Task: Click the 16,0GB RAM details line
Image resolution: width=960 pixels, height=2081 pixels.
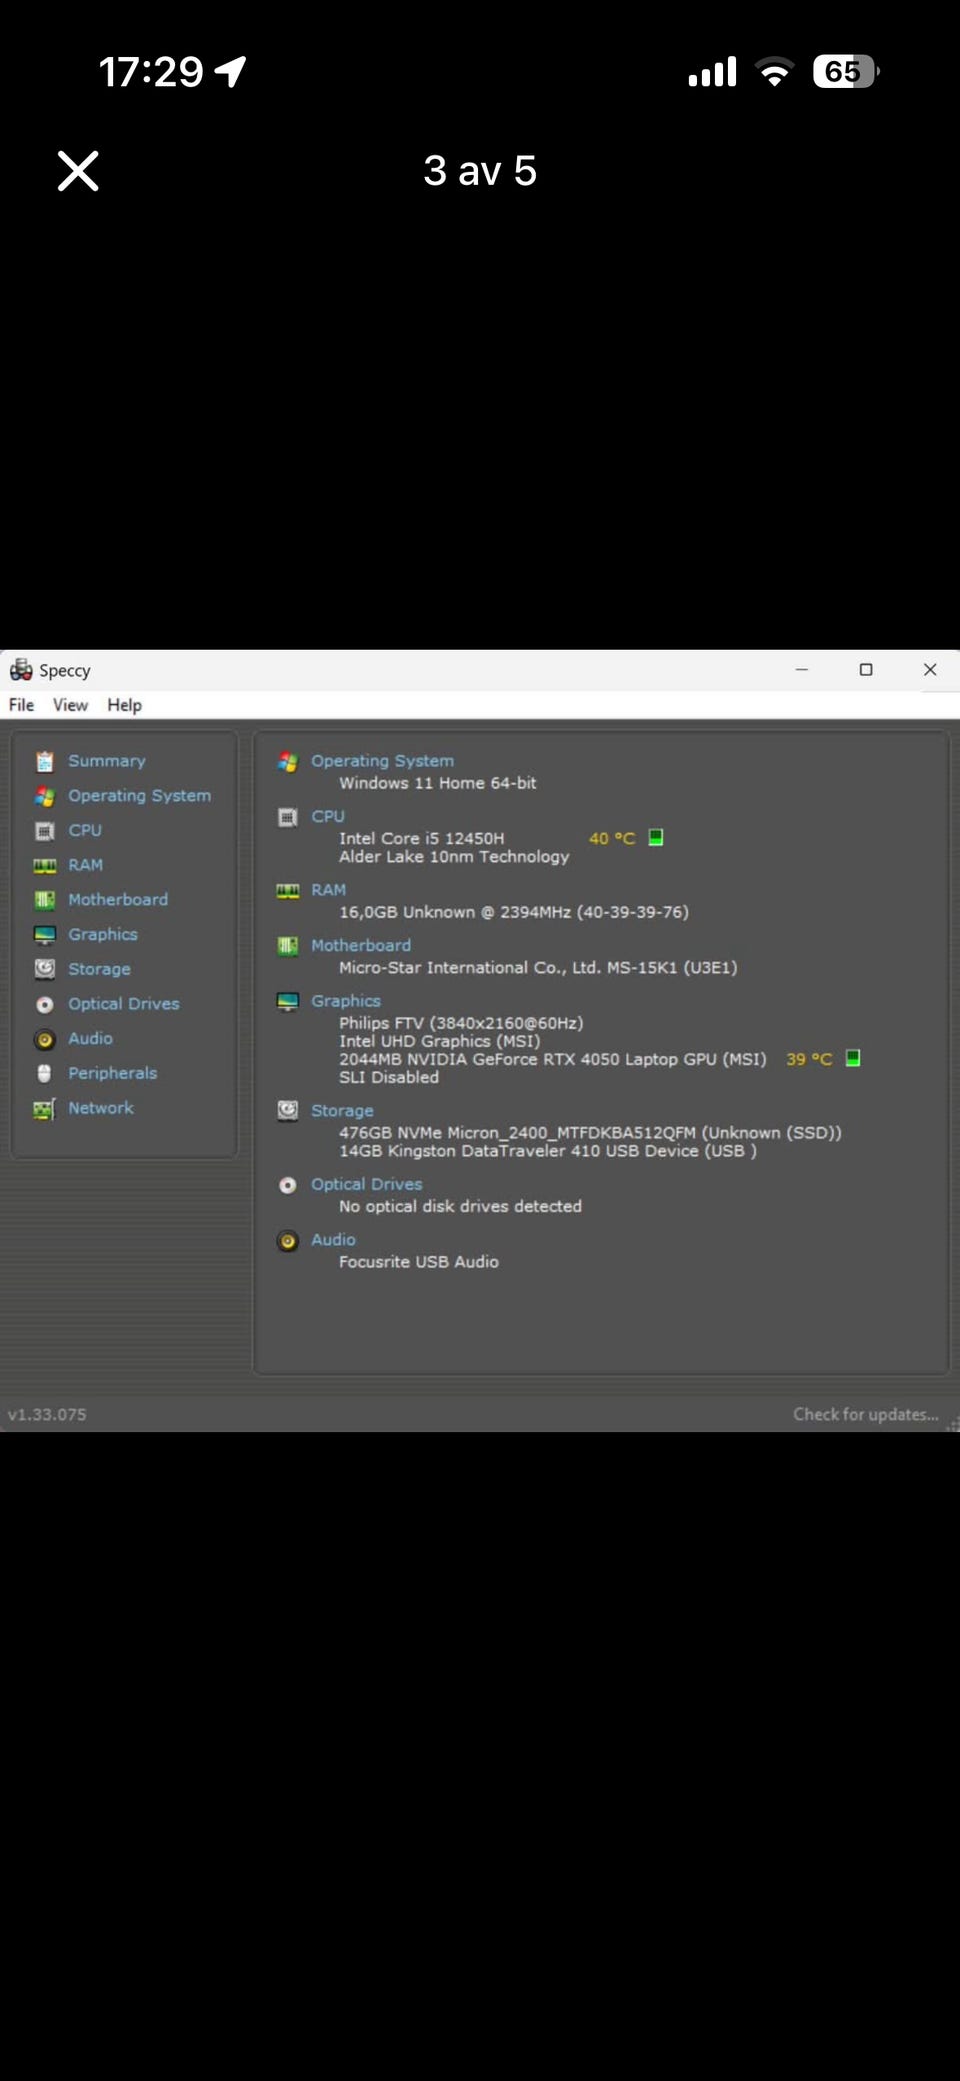Action: pos(514,912)
